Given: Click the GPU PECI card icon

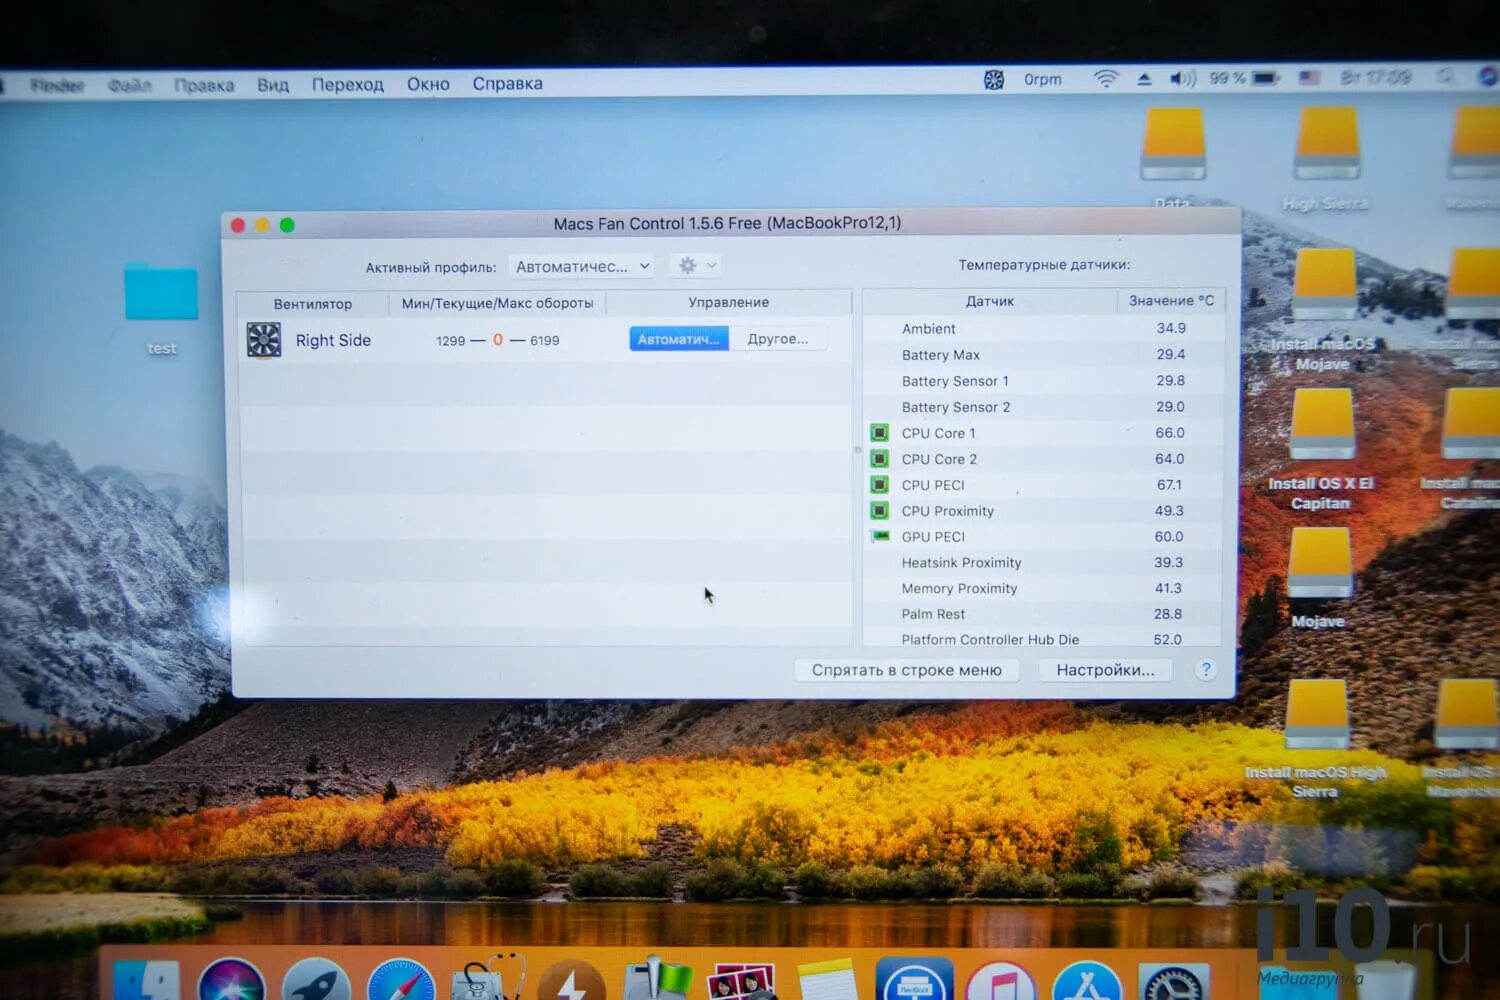Looking at the screenshot, I should click(x=880, y=536).
